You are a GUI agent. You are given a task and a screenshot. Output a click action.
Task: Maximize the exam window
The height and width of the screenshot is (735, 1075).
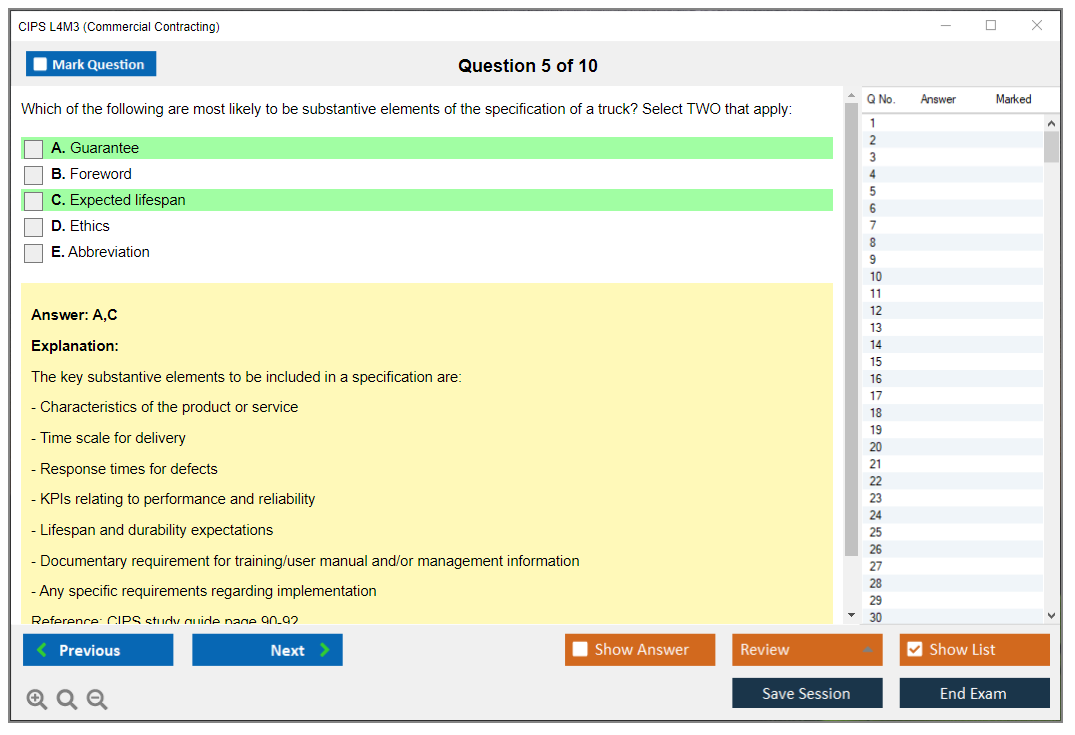coord(991,26)
